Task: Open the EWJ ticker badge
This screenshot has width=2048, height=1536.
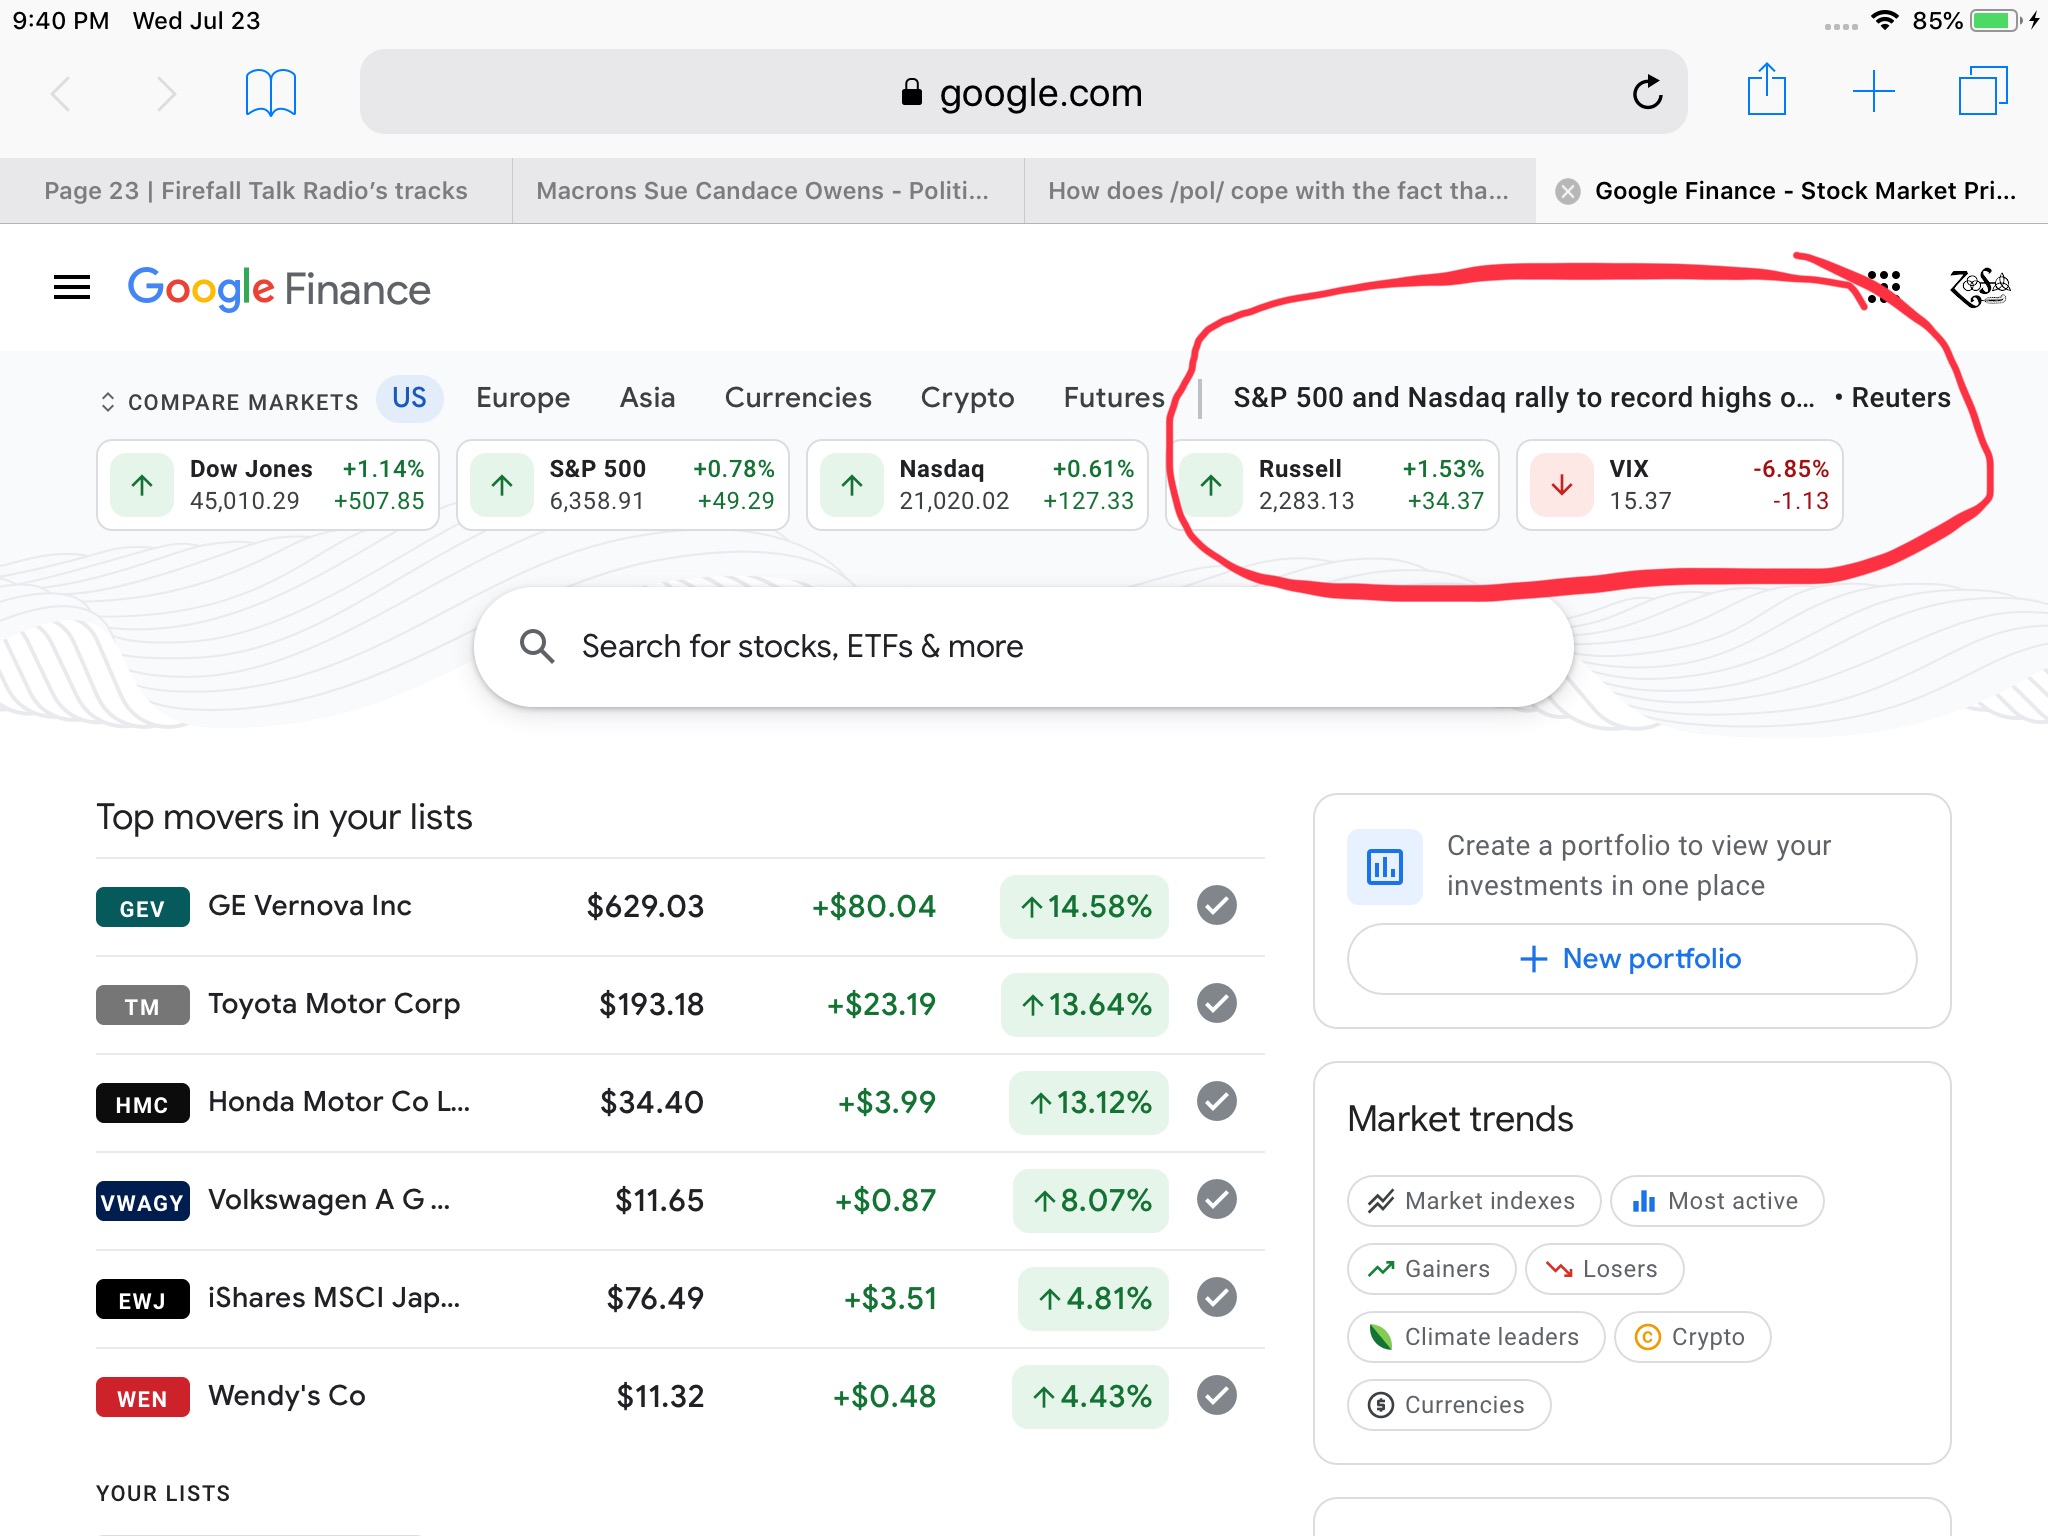Action: coord(142,1299)
